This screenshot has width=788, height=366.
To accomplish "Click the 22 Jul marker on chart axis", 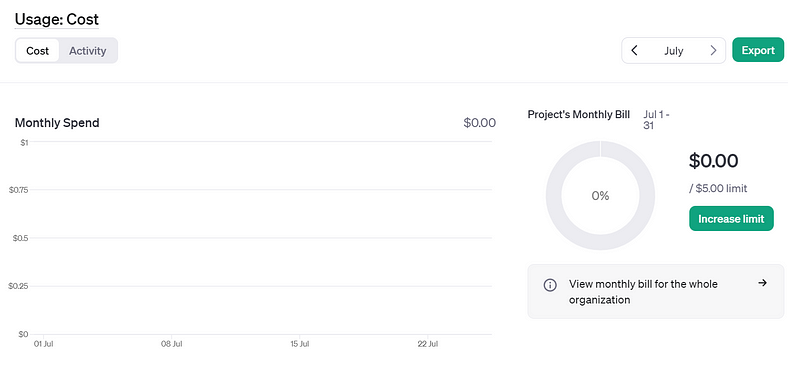I will (x=428, y=344).
